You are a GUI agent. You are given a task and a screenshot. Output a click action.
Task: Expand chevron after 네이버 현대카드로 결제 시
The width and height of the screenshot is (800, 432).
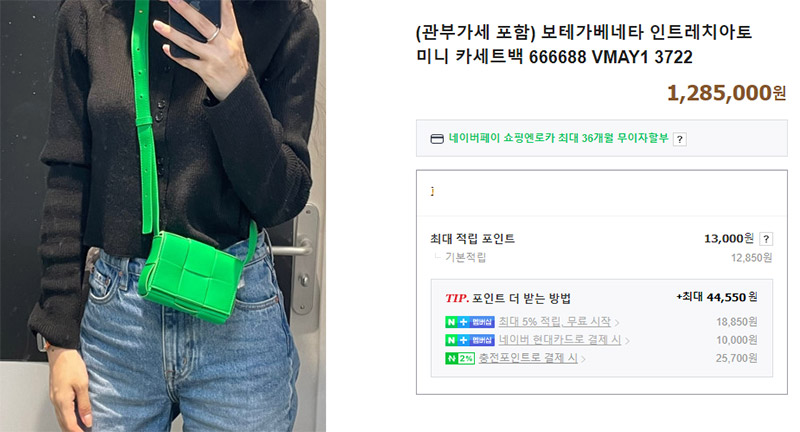pyautogui.click(x=627, y=341)
